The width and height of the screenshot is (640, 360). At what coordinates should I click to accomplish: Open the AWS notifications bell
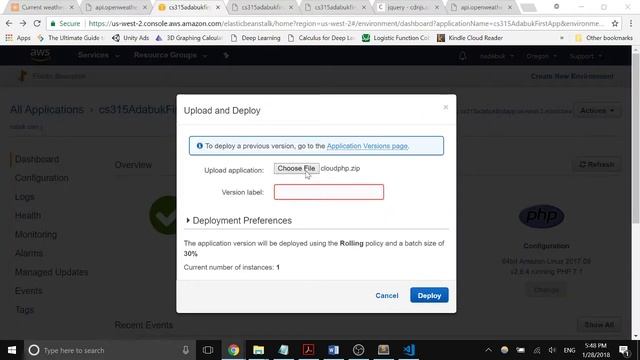[462, 56]
